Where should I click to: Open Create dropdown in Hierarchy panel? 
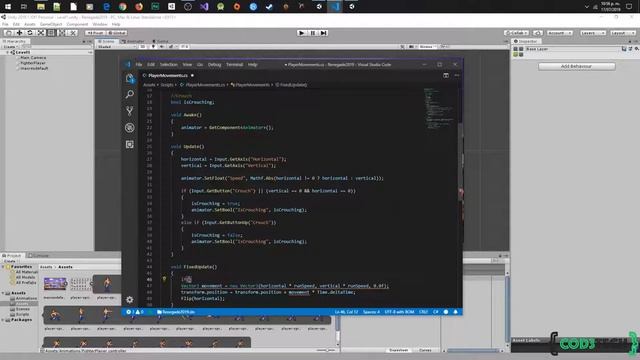[10, 47]
